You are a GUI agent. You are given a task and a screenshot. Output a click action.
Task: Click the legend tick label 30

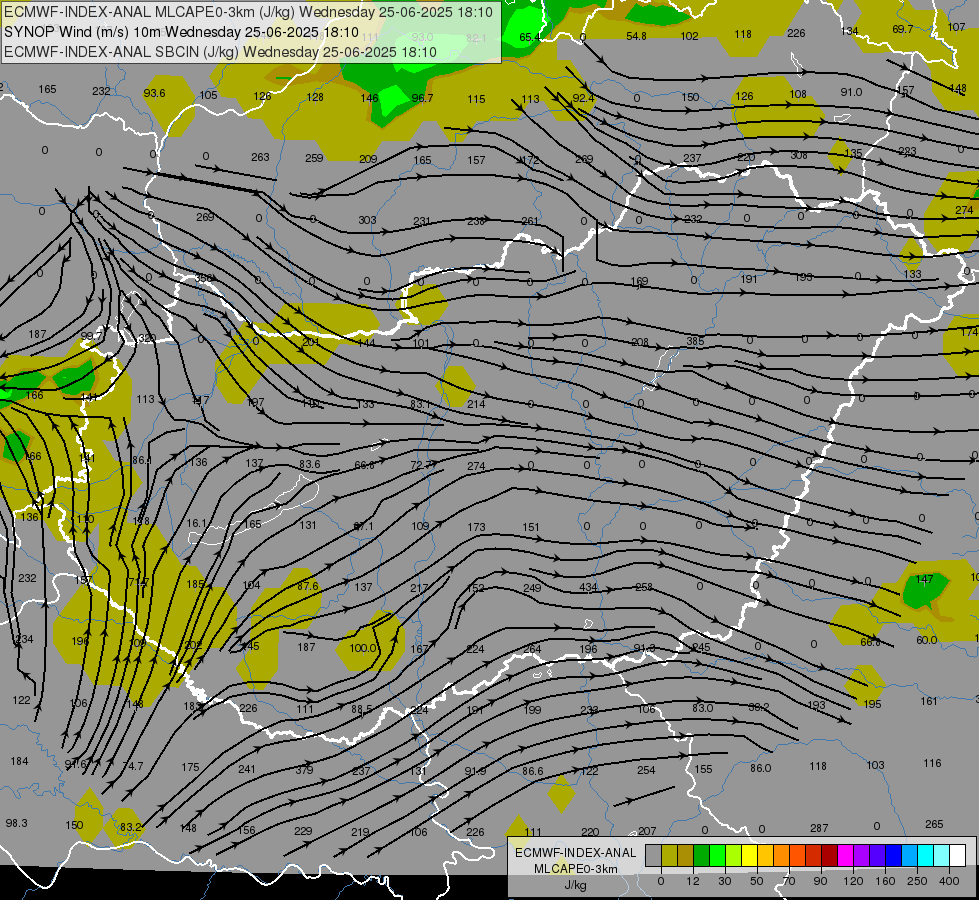725,881
